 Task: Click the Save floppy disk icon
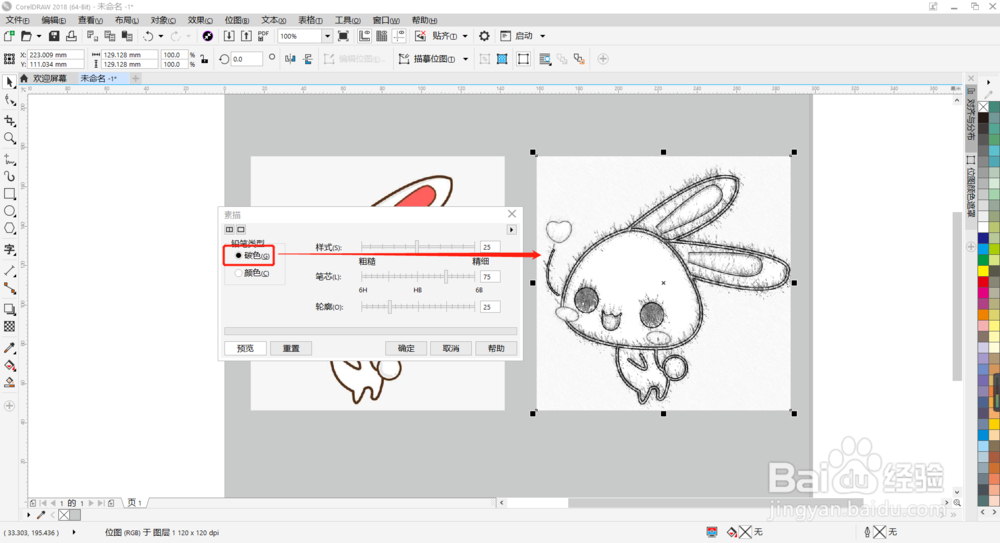pos(54,36)
